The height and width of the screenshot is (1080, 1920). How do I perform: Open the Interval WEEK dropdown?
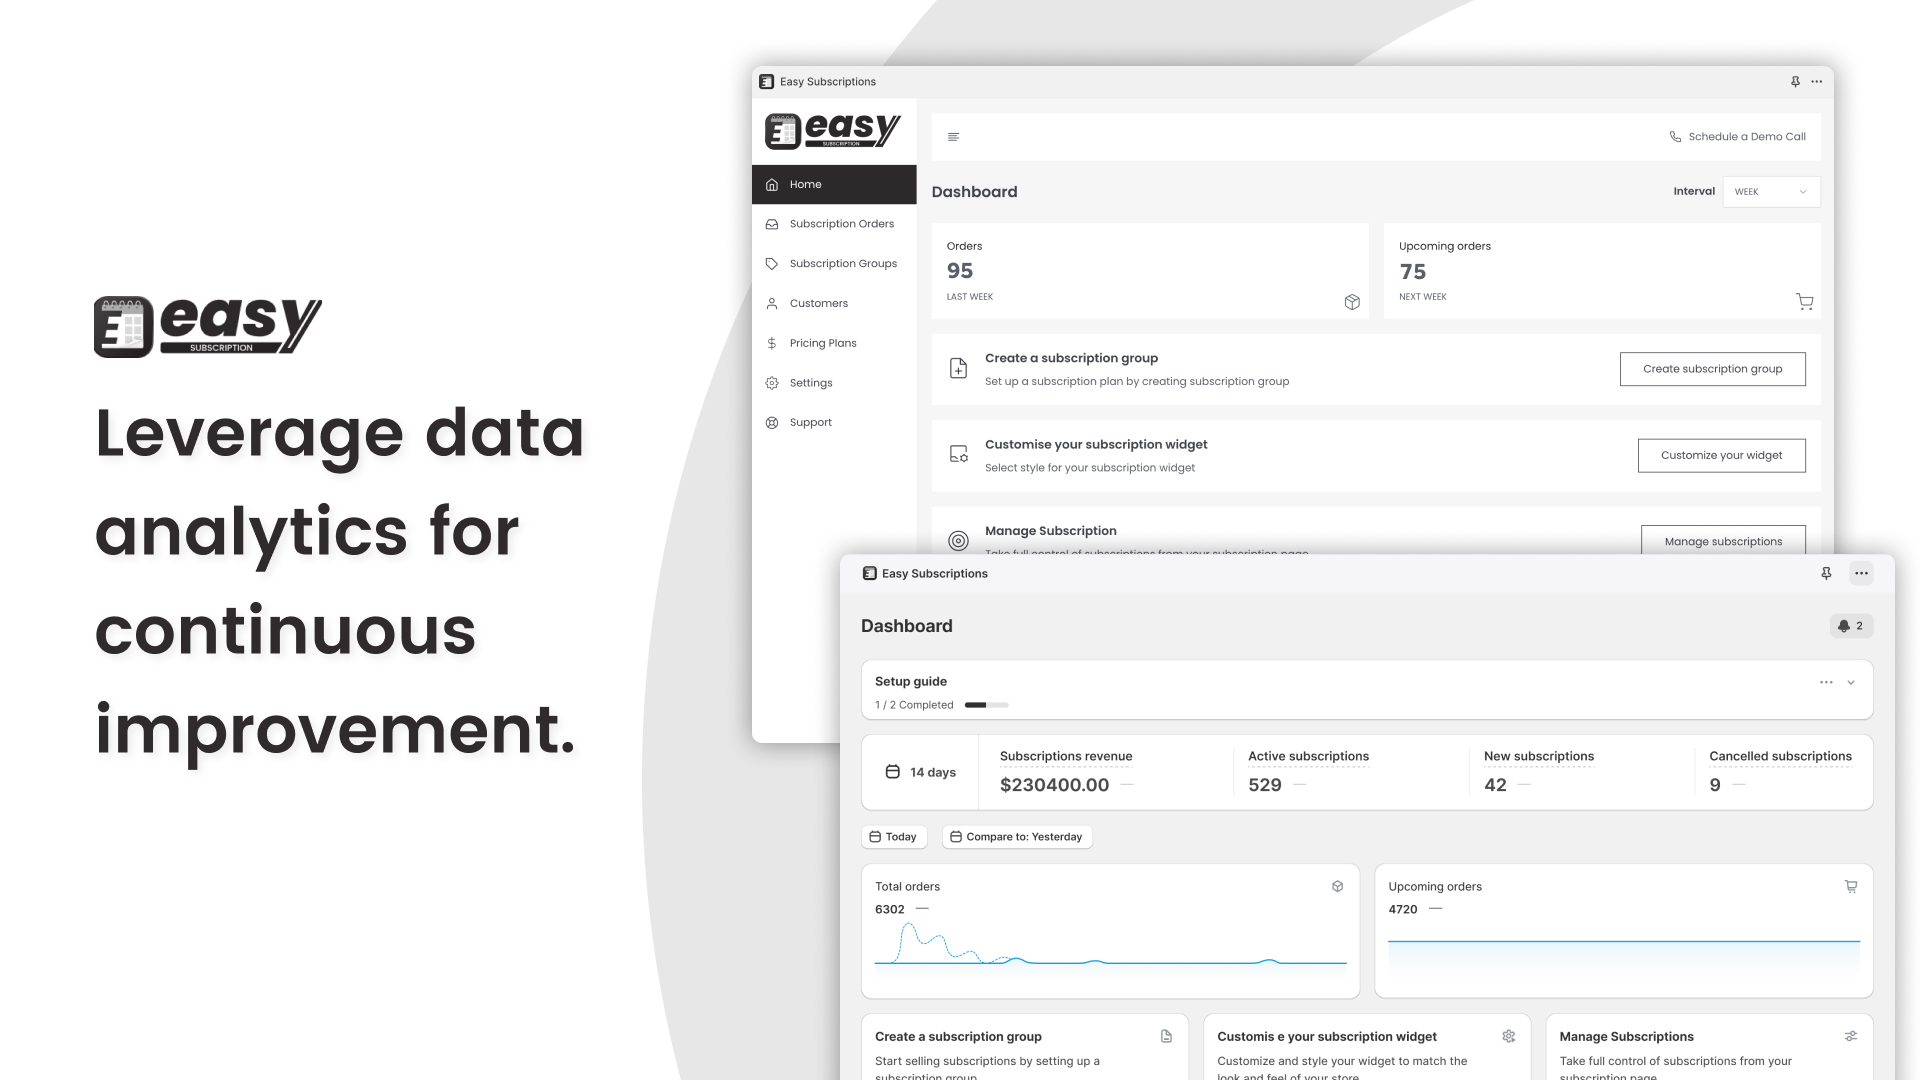pyautogui.click(x=1771, y=192)
